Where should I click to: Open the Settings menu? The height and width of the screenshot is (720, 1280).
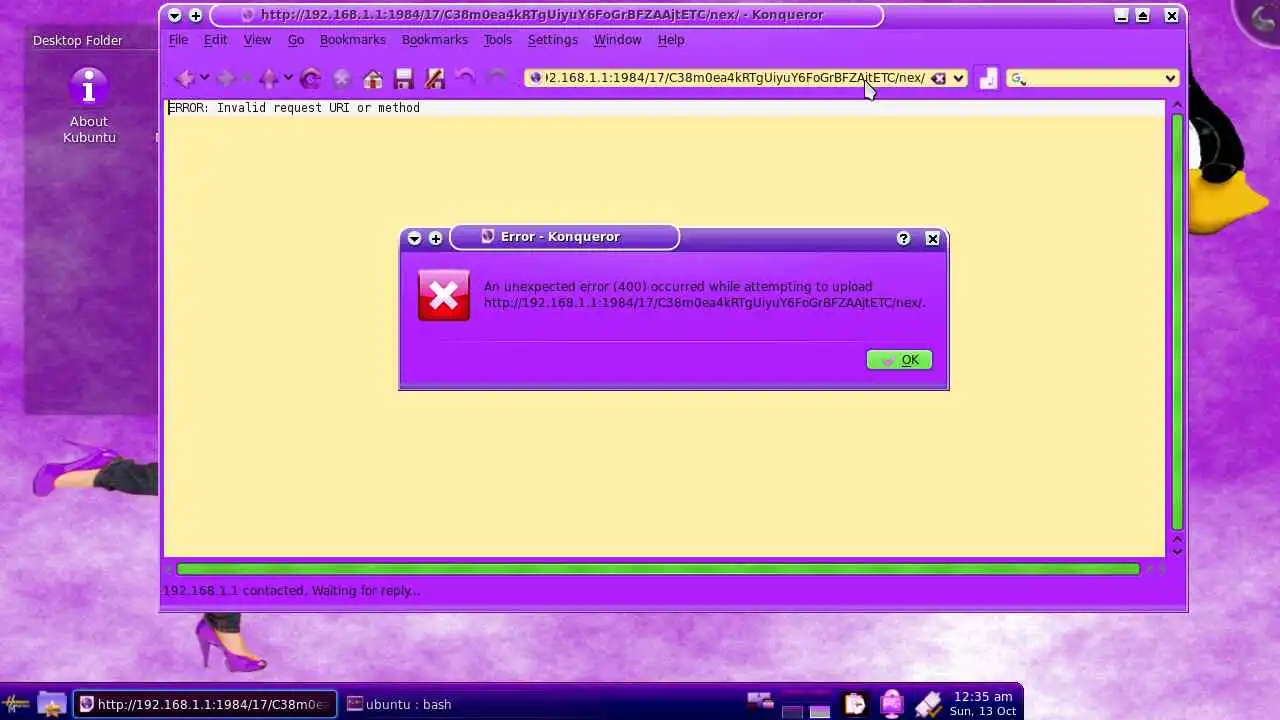click(552, 40)
